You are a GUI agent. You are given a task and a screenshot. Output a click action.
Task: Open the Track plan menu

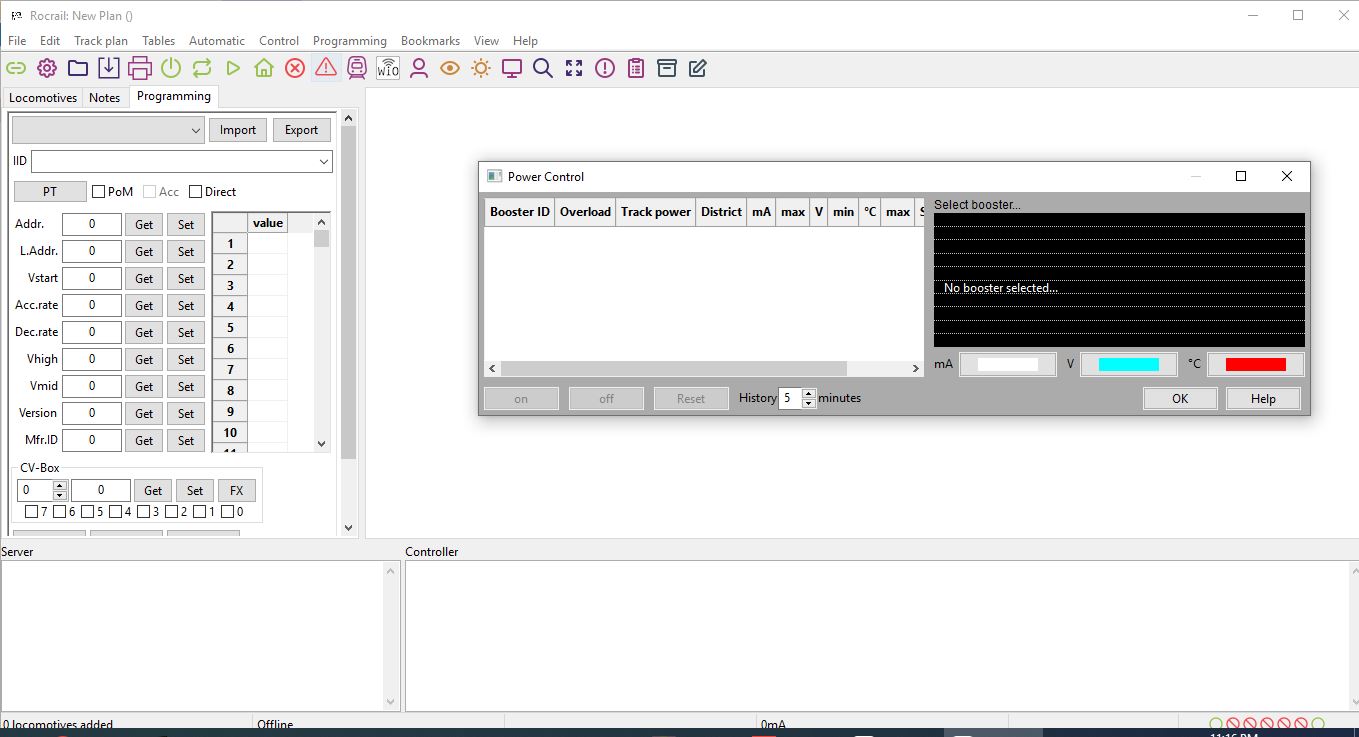tap(101, 41)
